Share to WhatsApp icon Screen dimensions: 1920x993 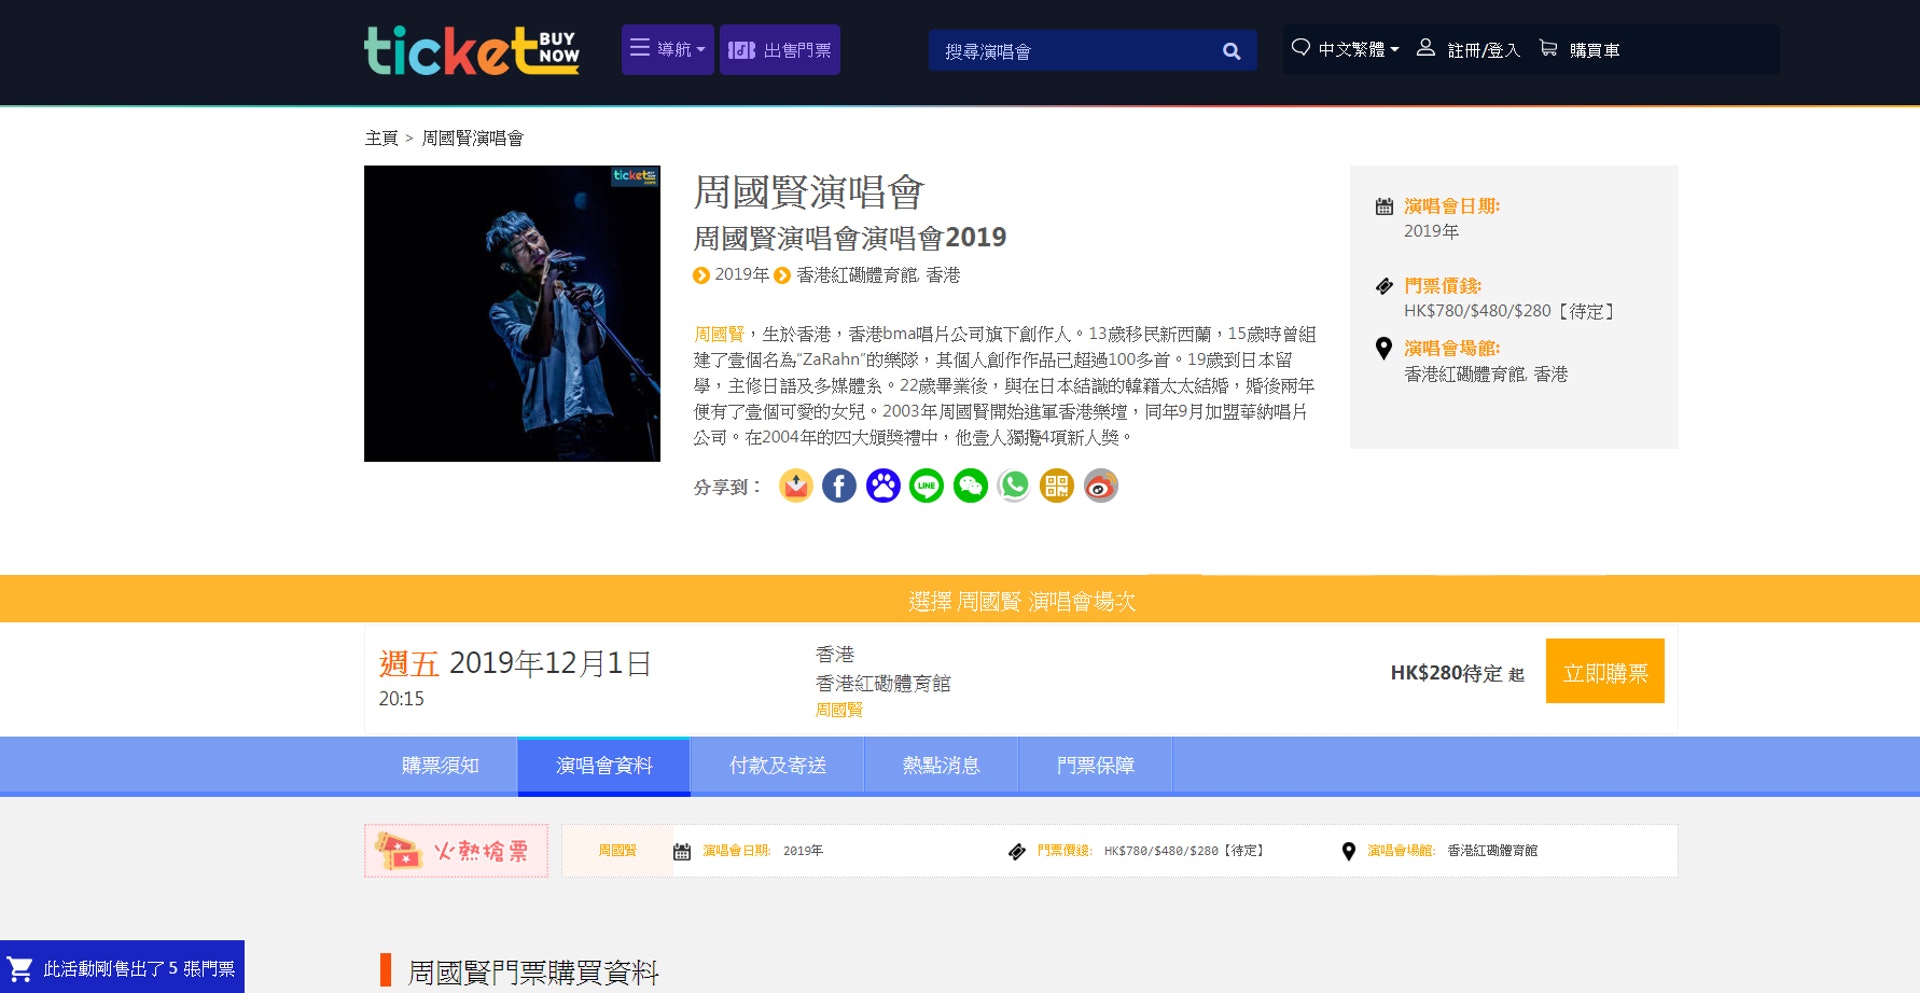click(1014, 486)
